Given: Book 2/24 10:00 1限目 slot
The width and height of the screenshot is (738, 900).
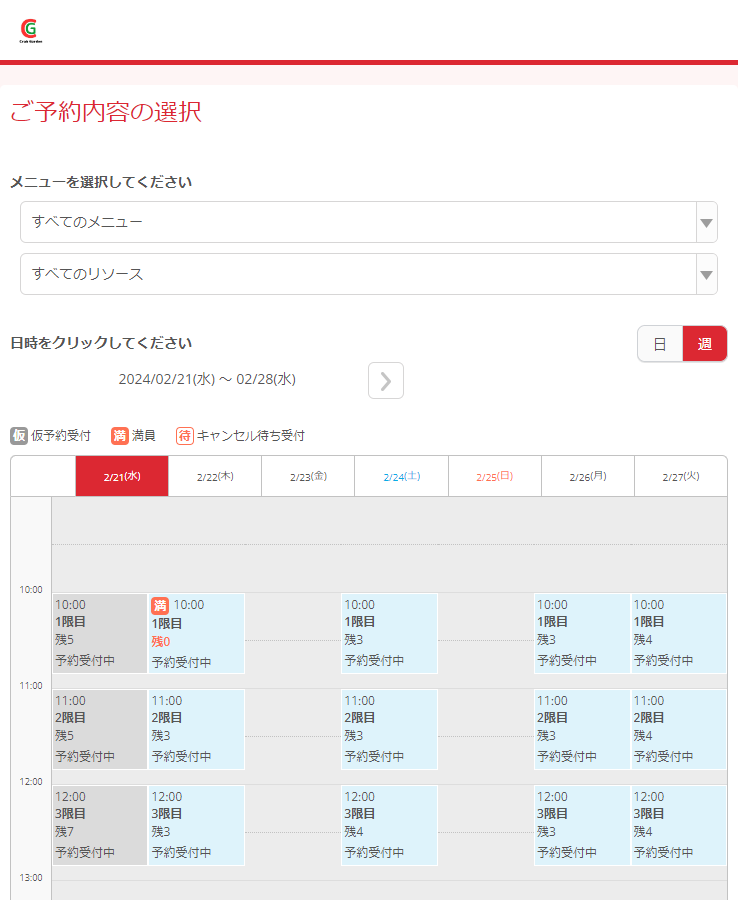Looking at the screenshot, I should click(x=389, y=632).
